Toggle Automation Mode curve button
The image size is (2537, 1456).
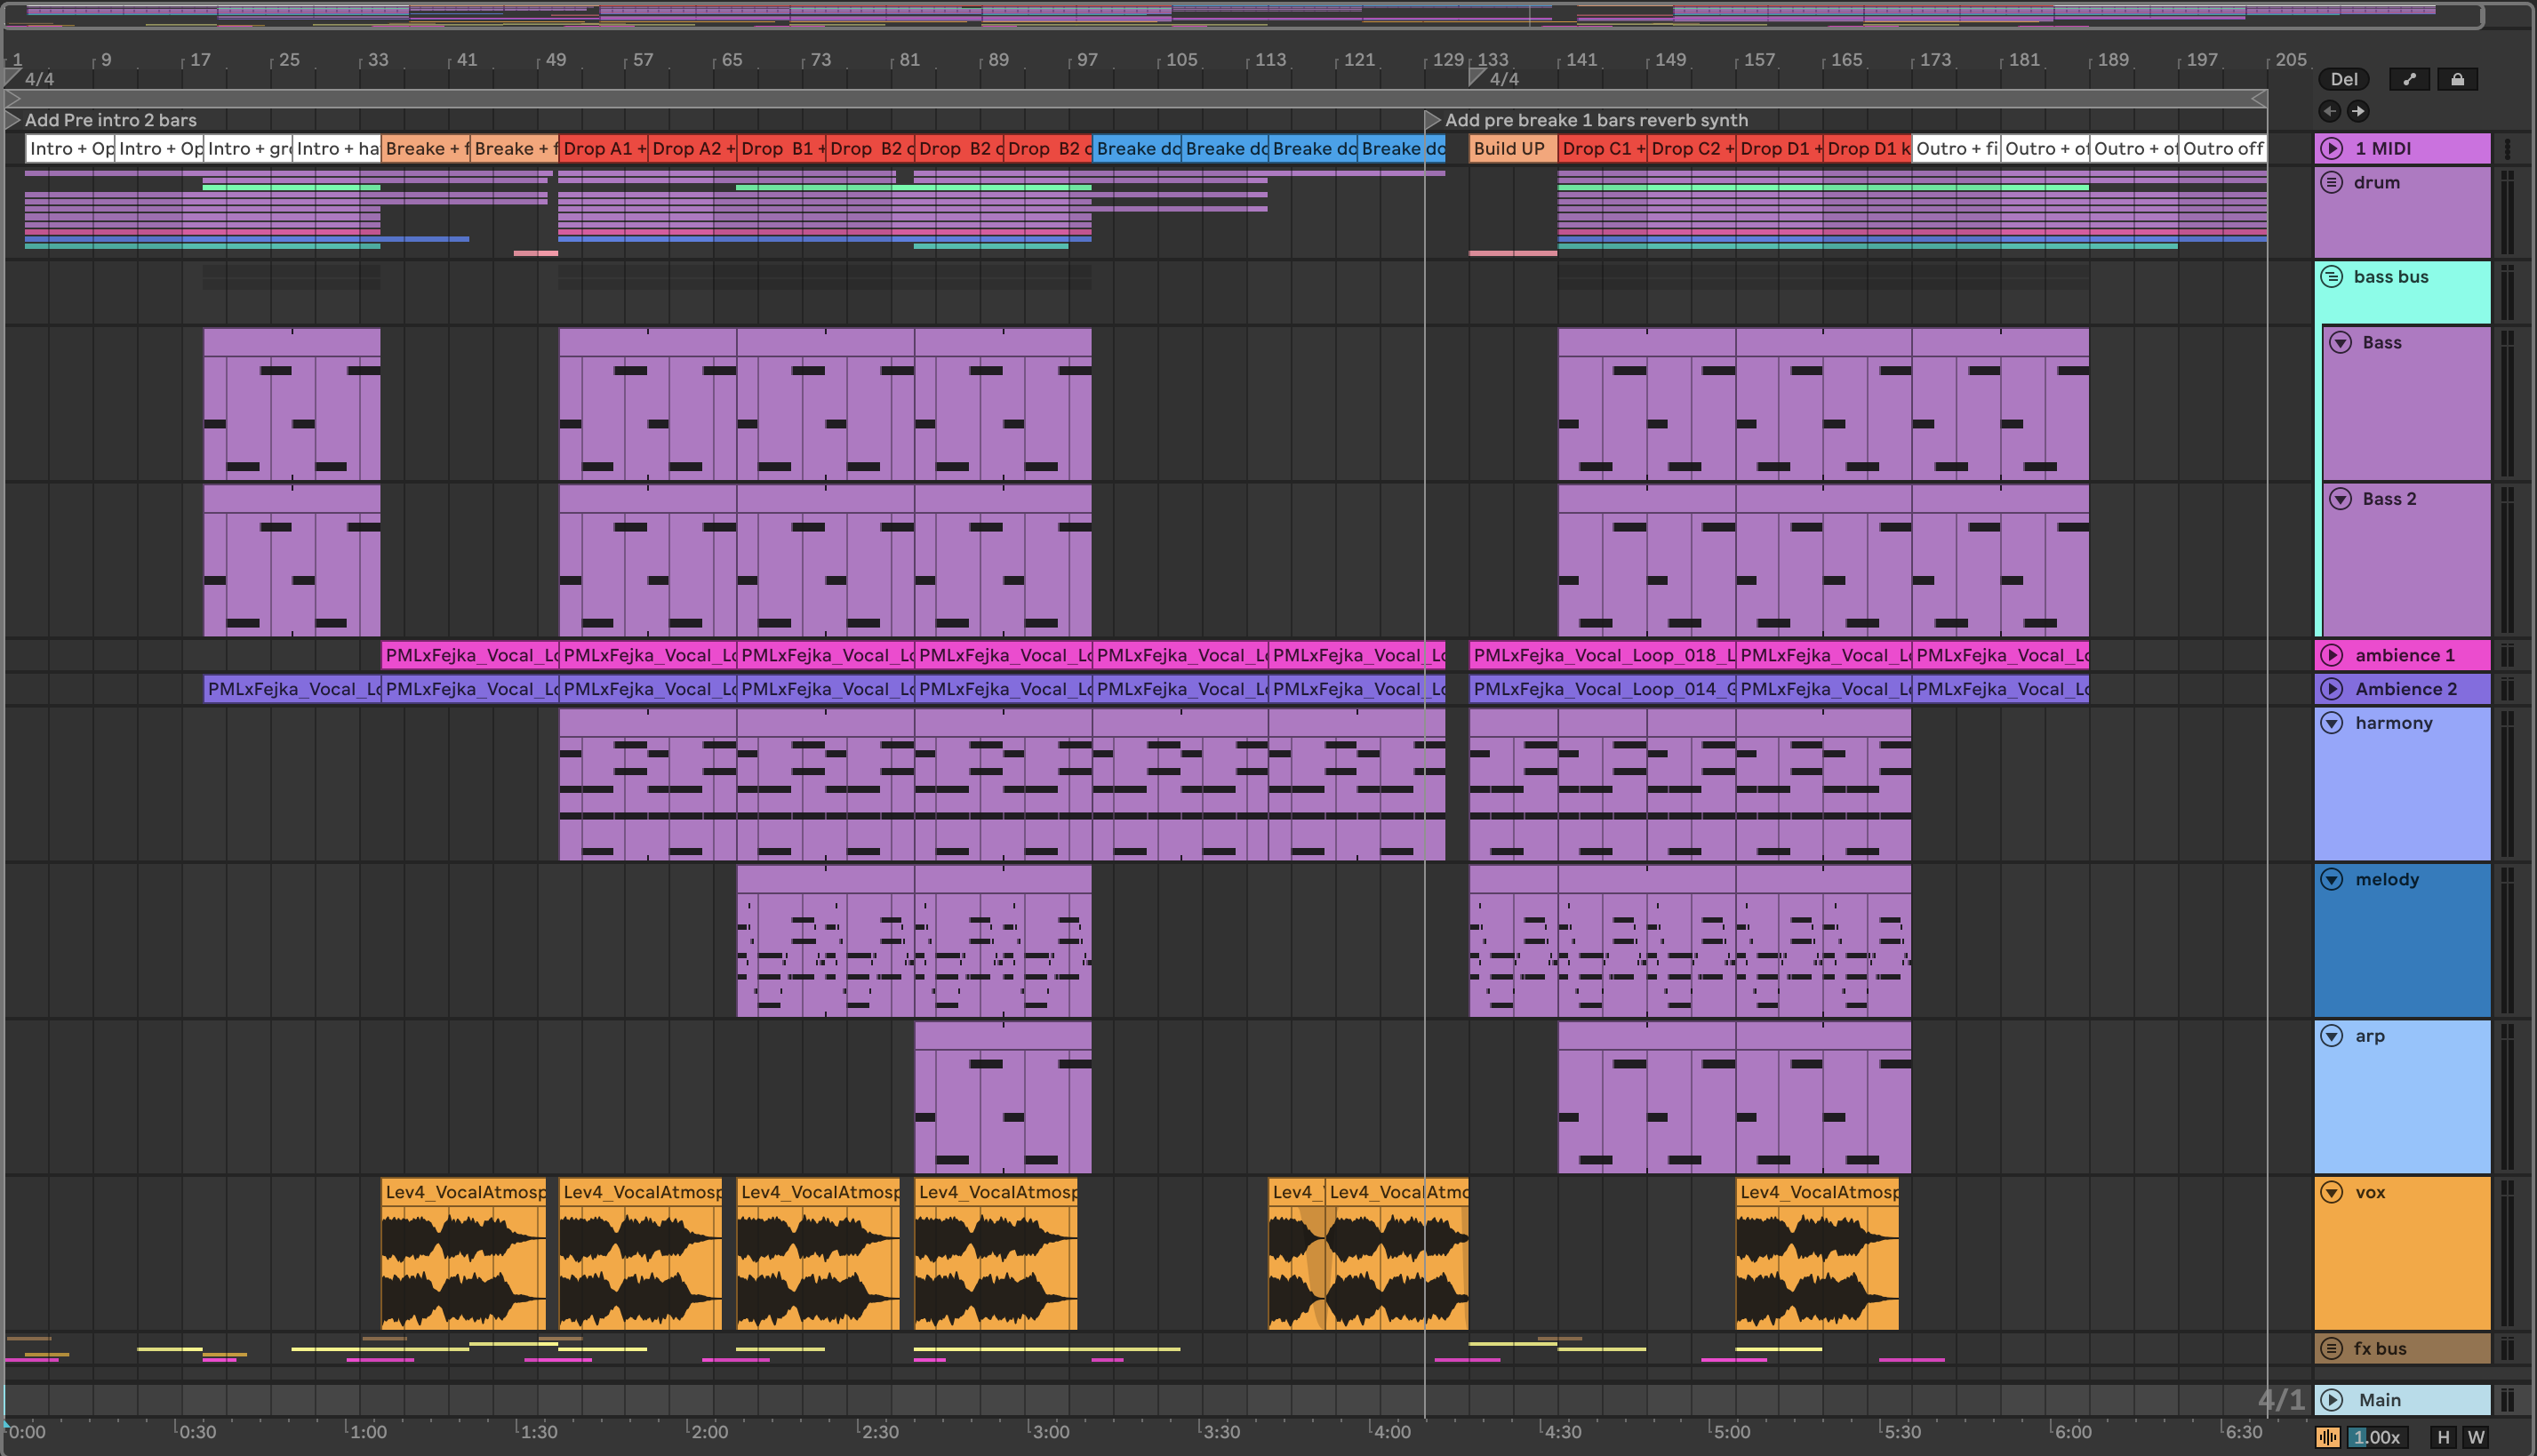point(2409,79)
